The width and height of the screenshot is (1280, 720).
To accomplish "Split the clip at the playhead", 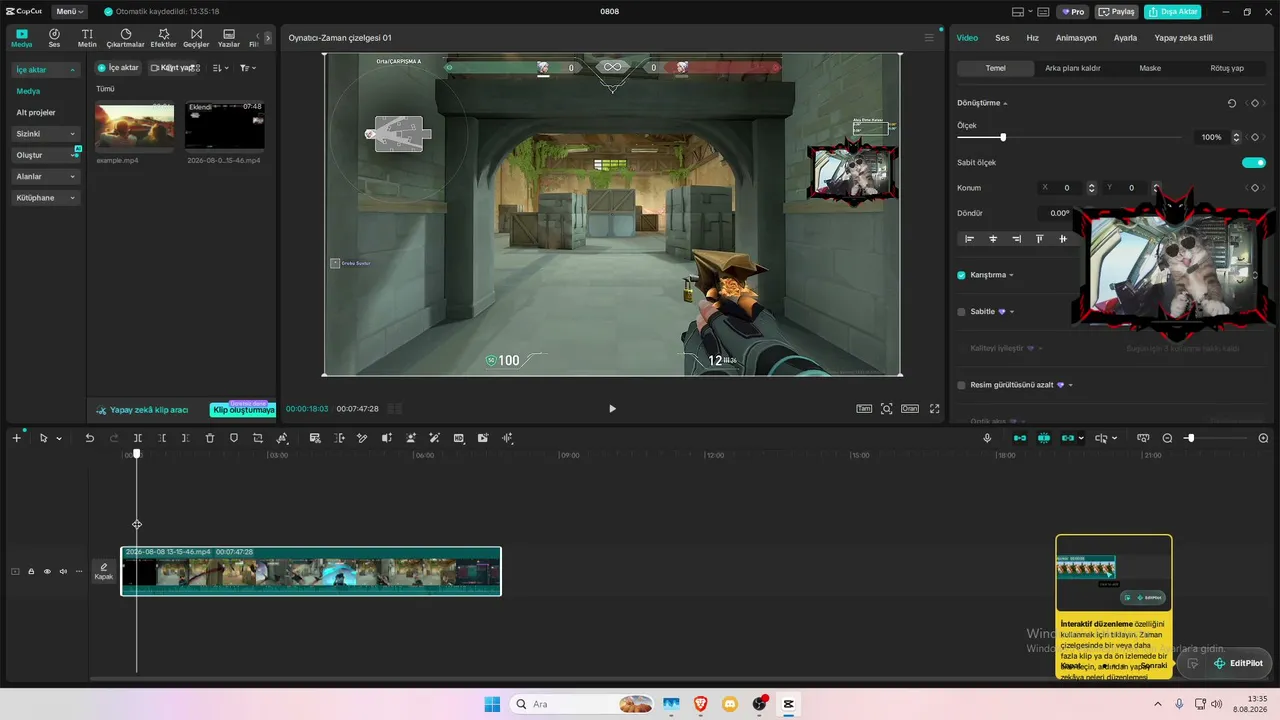I will point(138,438).
